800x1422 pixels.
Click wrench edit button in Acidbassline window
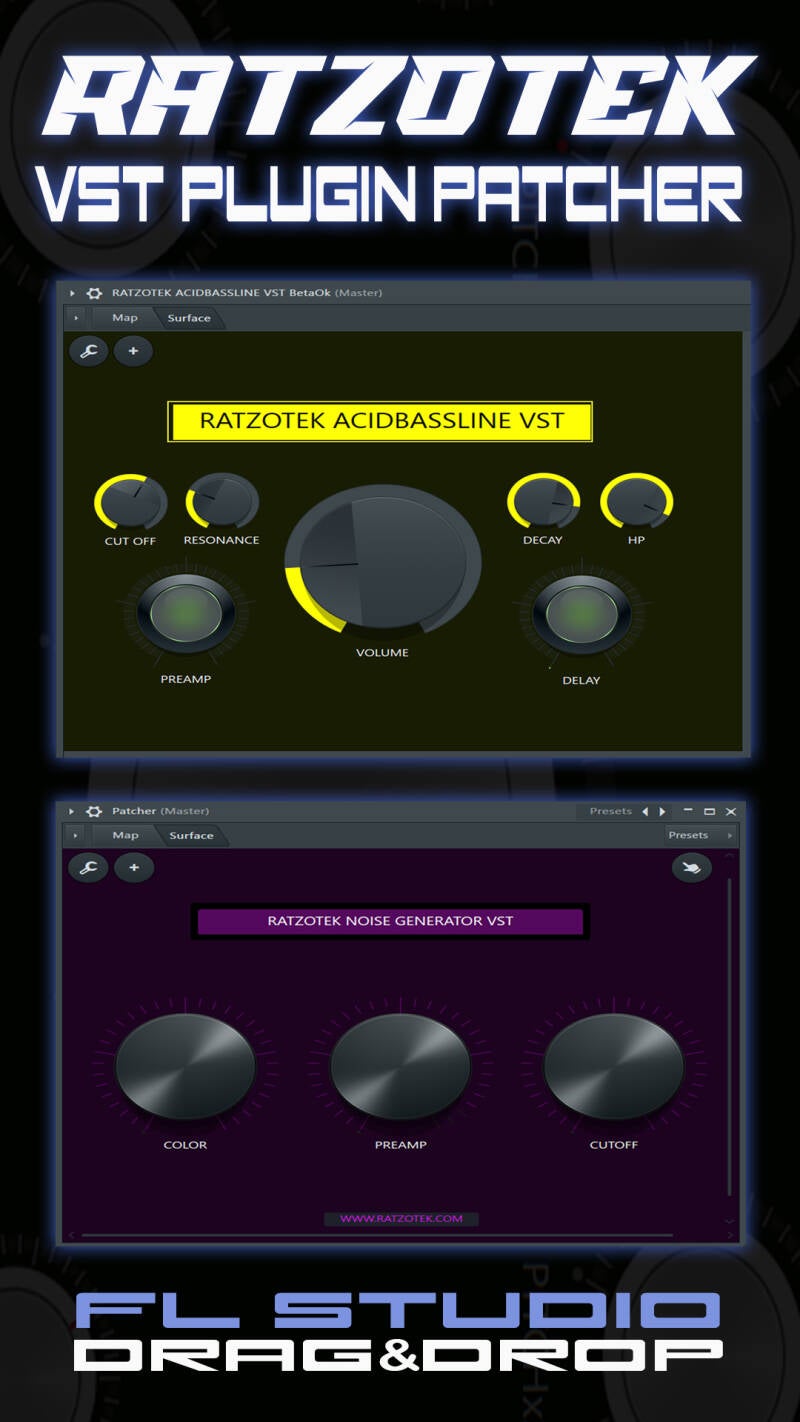[88, 351]
